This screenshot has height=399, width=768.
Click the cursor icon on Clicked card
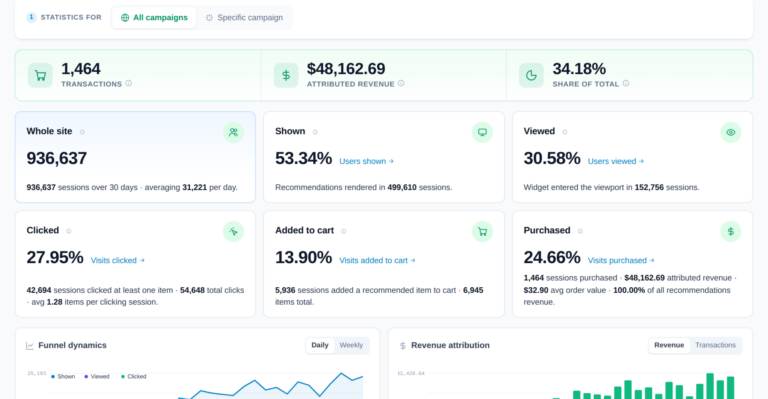coord(234,232)
